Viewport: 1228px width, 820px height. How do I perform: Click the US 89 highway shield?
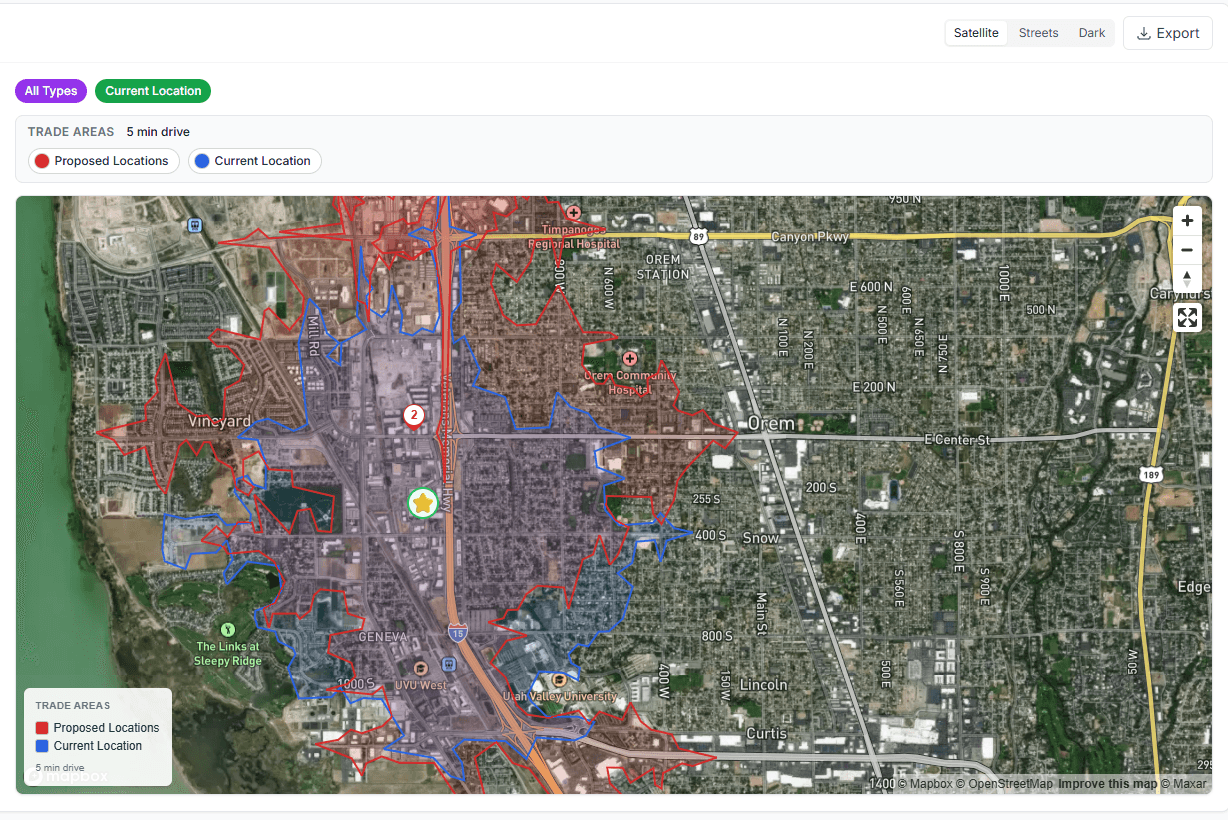click(x=697, y=237)
